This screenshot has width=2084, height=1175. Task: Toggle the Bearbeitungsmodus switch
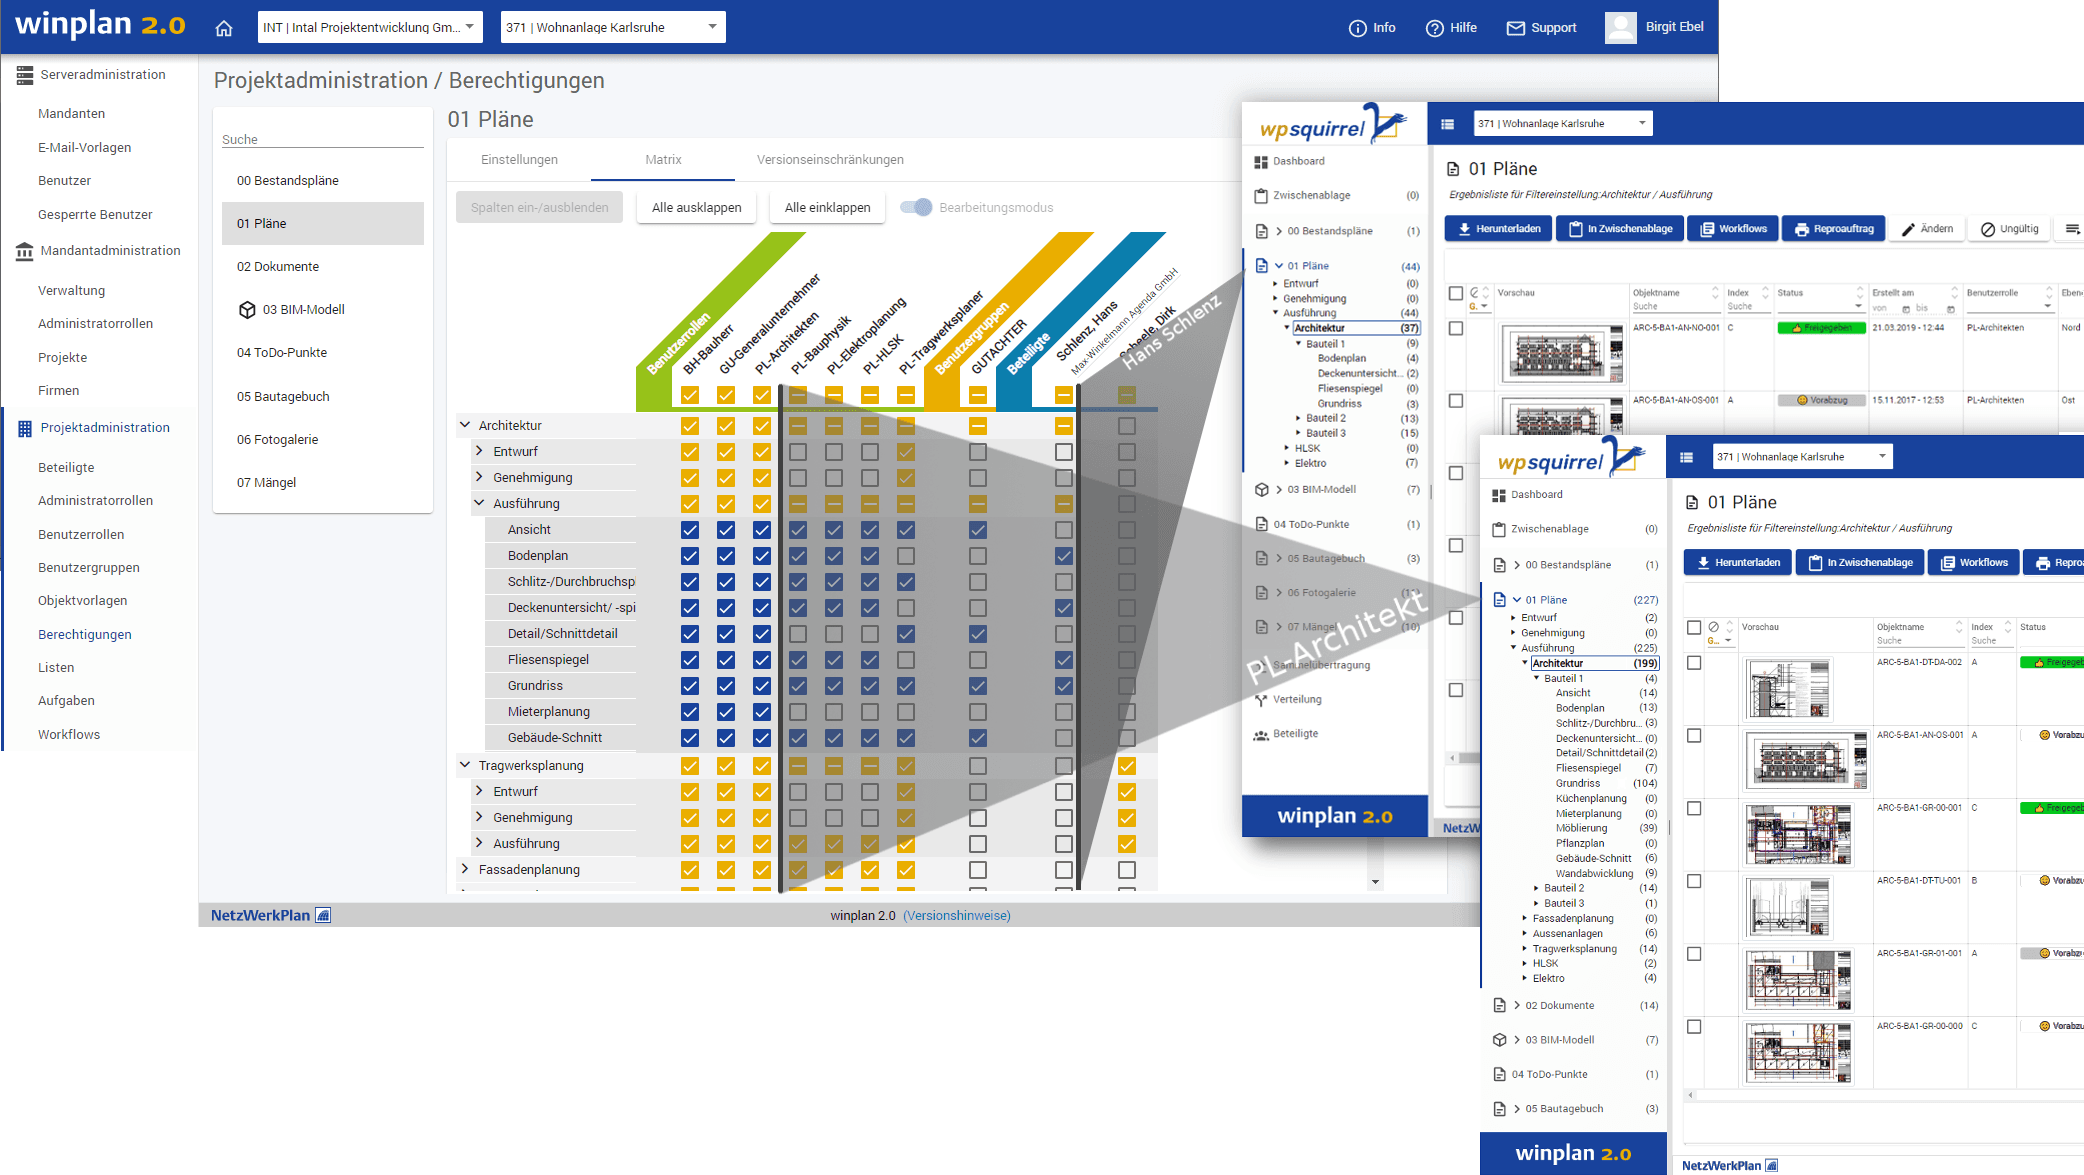916,207
